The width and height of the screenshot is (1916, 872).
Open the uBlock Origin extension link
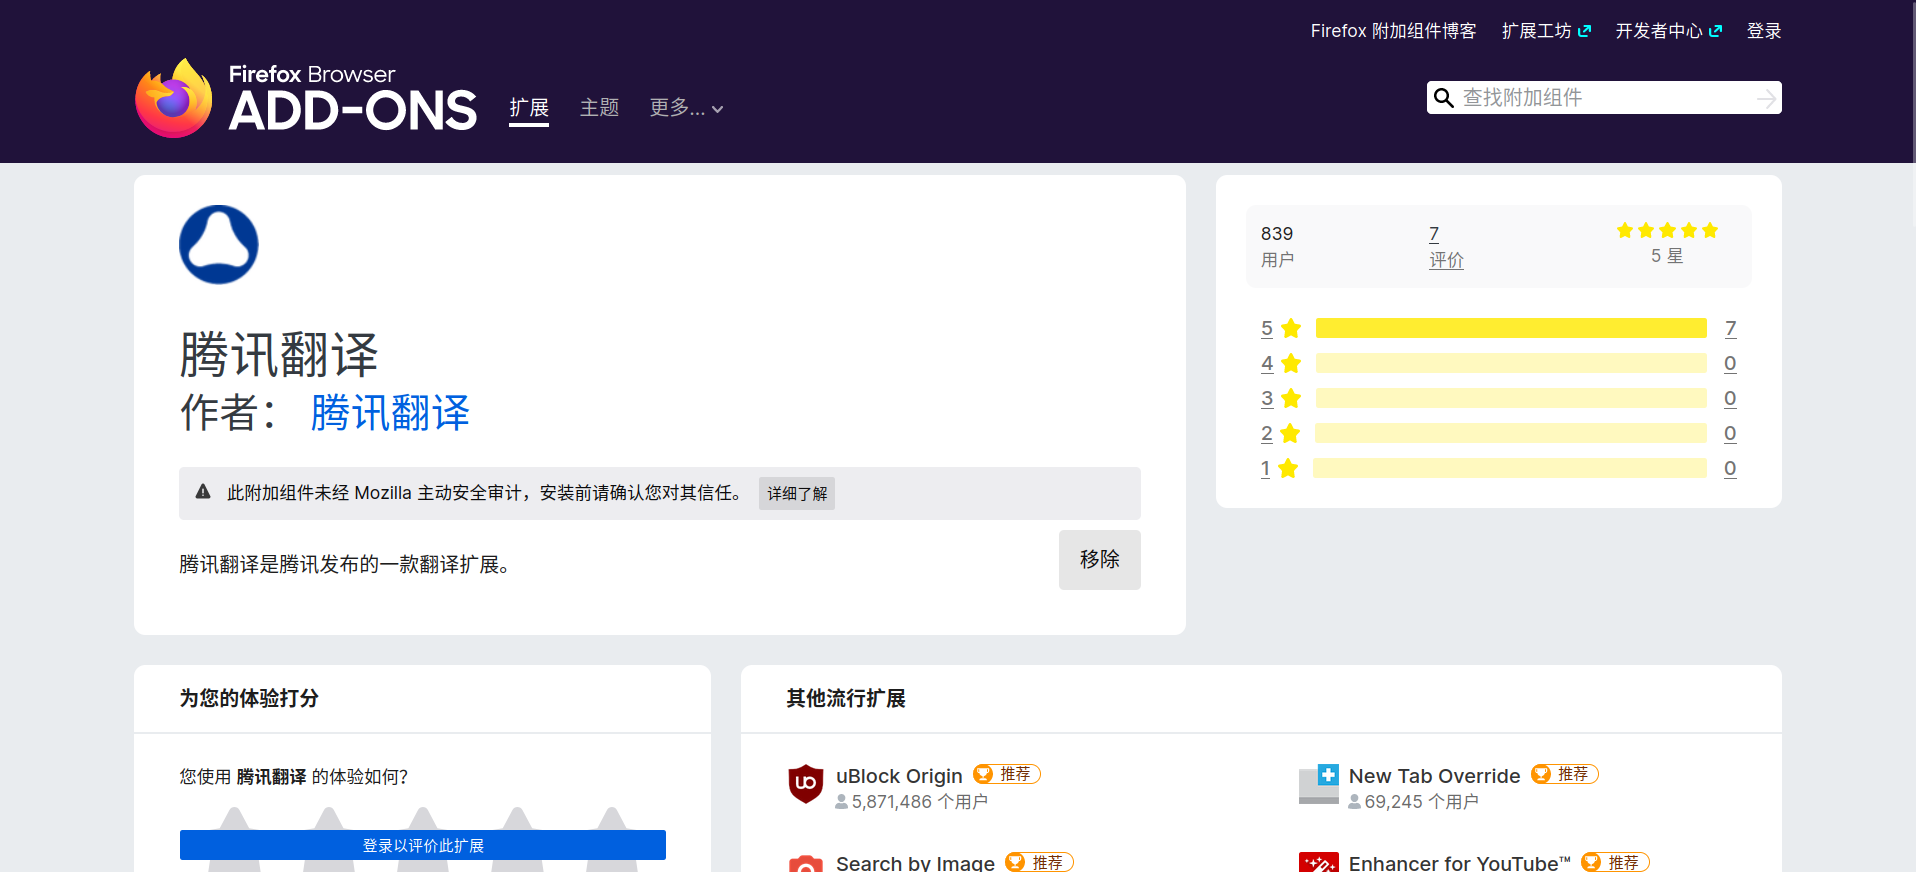coord(899,776)
